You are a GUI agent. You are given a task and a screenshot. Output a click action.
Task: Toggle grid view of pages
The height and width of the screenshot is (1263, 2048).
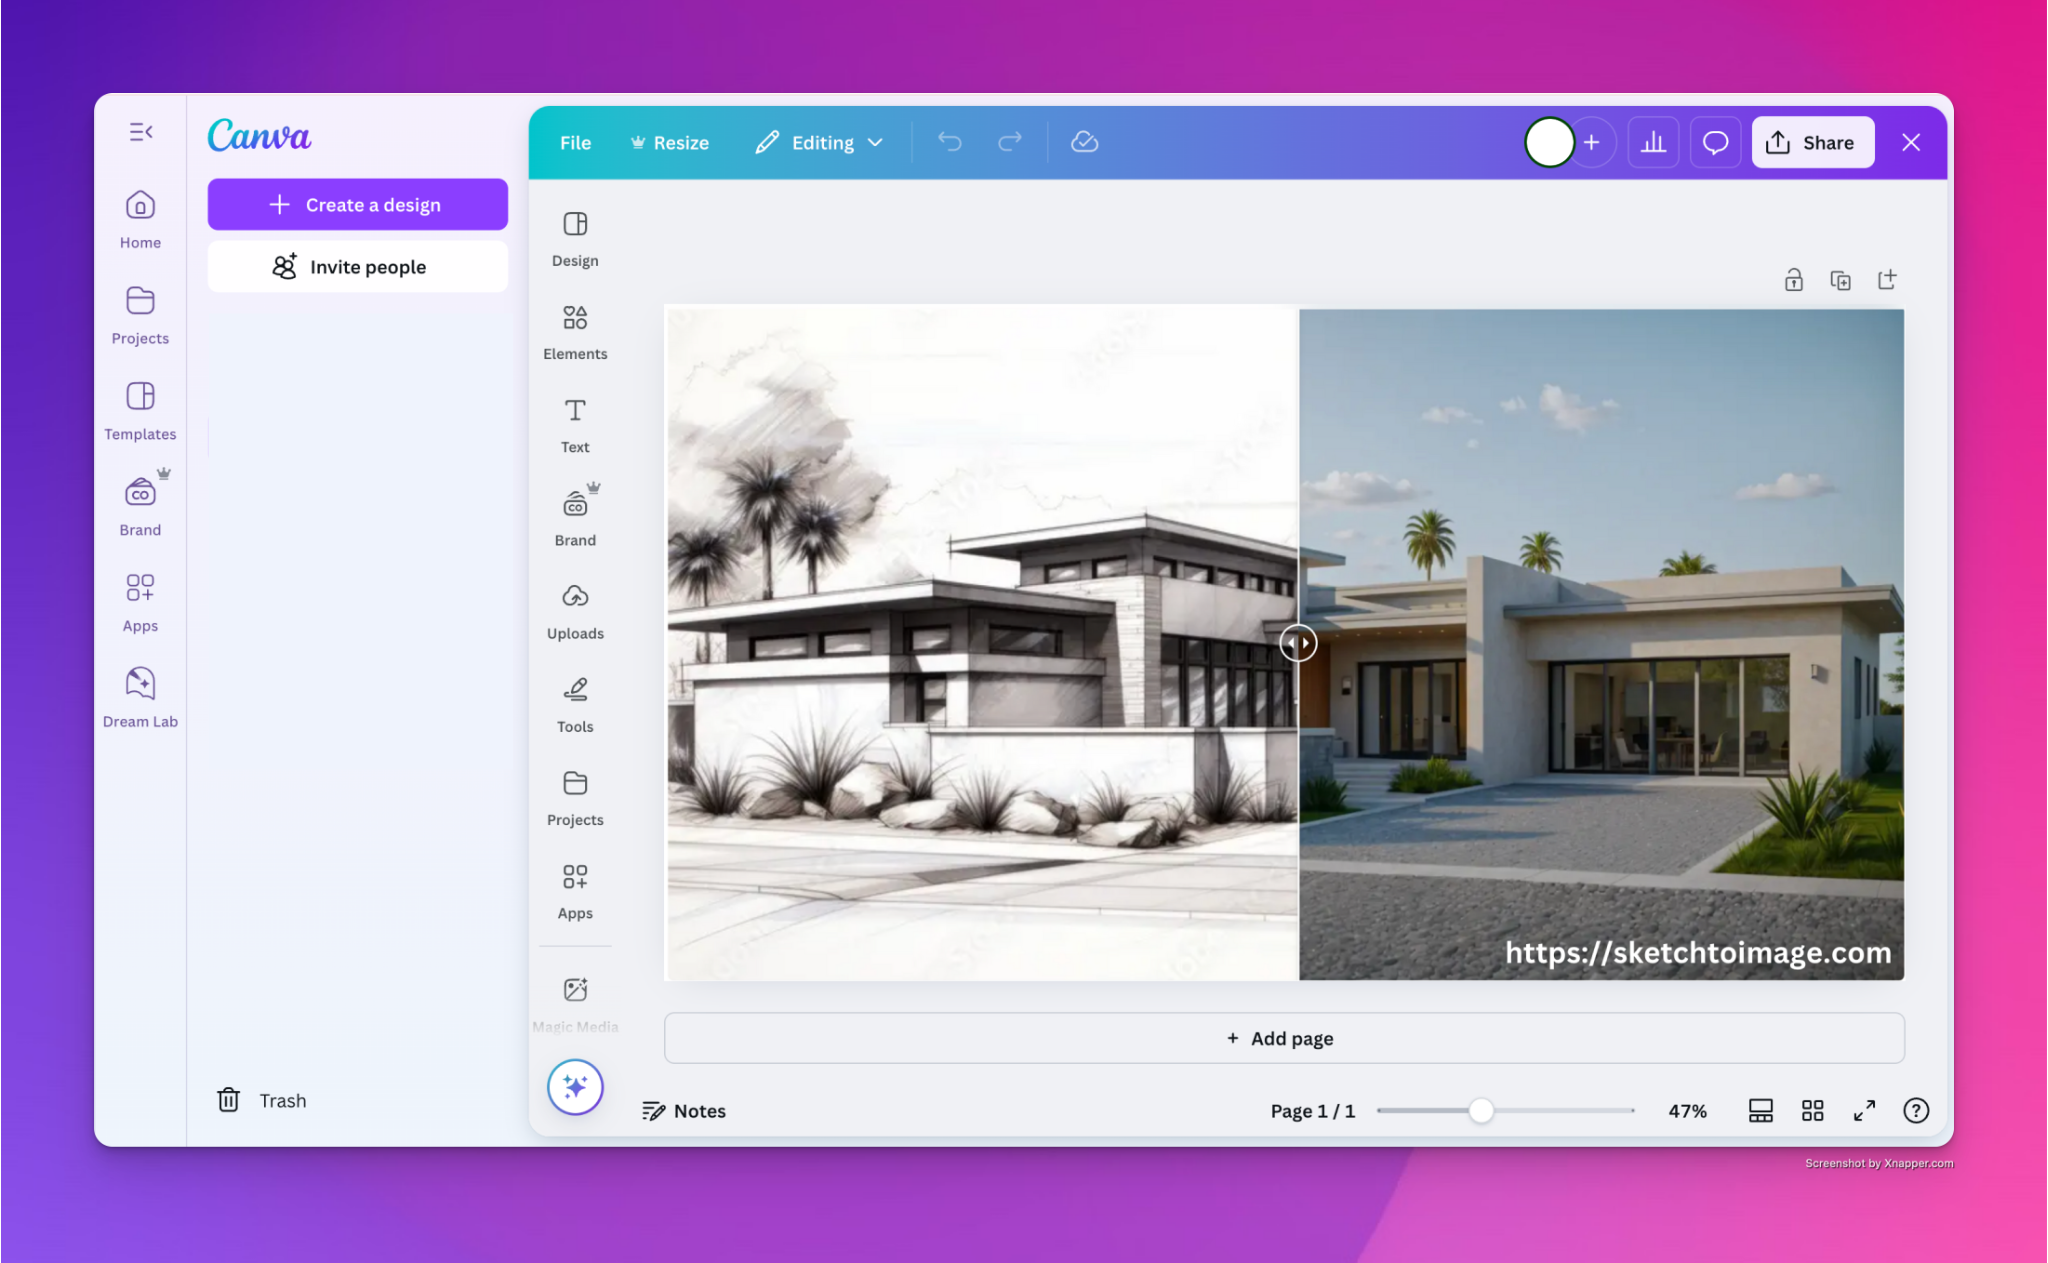point(1812,1110)
